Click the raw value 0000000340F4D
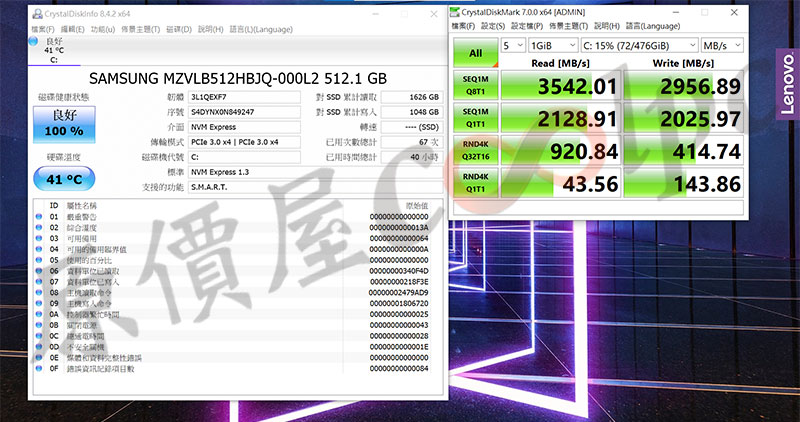 coord(399,271)
